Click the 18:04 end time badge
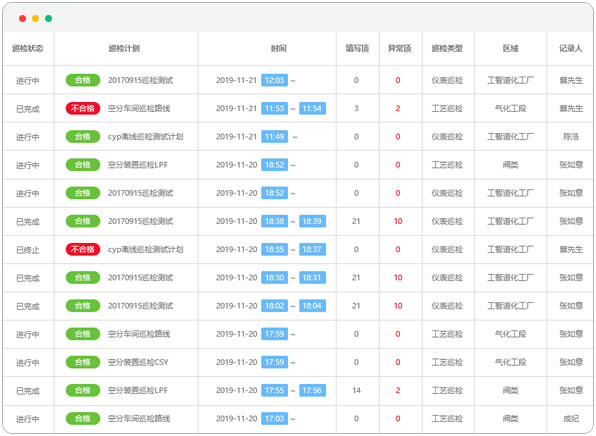The height and width of the screenshot is (436, 596). [x=312, y=306]
